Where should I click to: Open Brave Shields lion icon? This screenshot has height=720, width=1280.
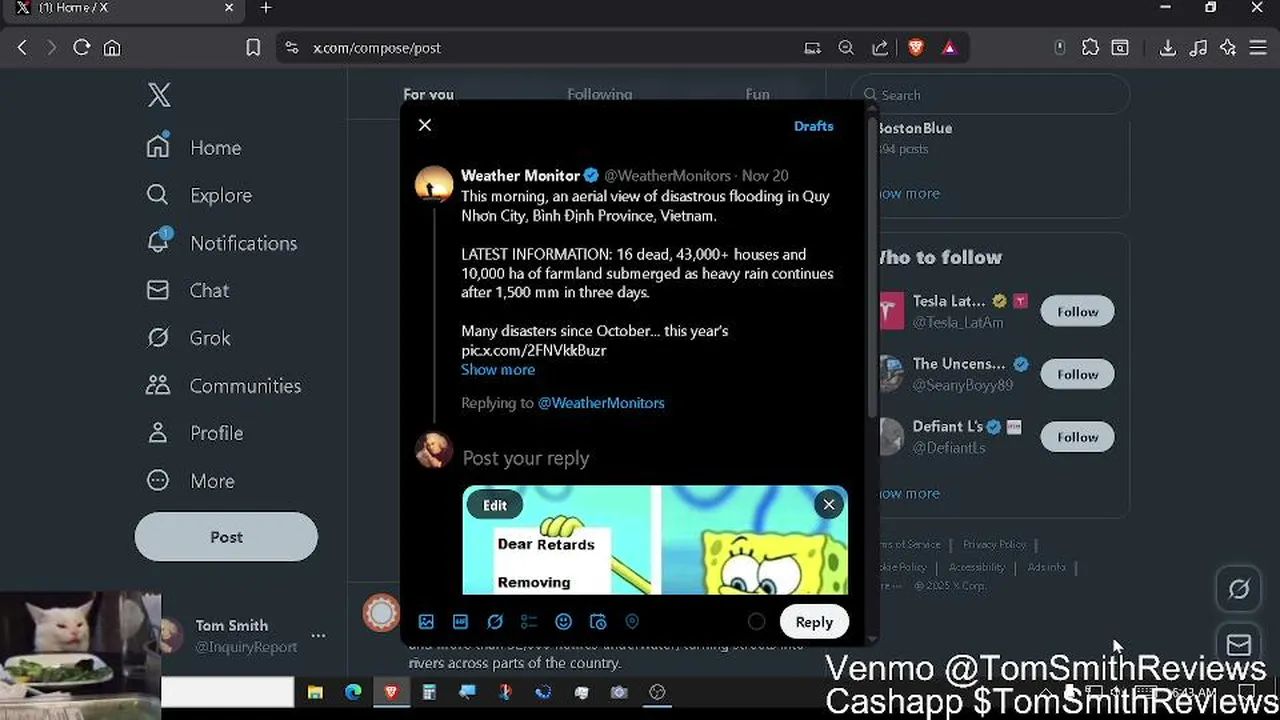[x=916, y=47]
